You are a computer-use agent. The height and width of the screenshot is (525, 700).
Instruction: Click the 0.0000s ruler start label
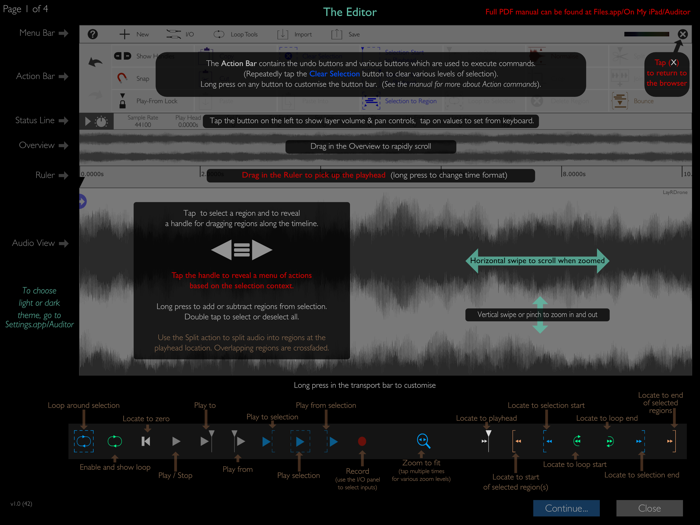92,174
